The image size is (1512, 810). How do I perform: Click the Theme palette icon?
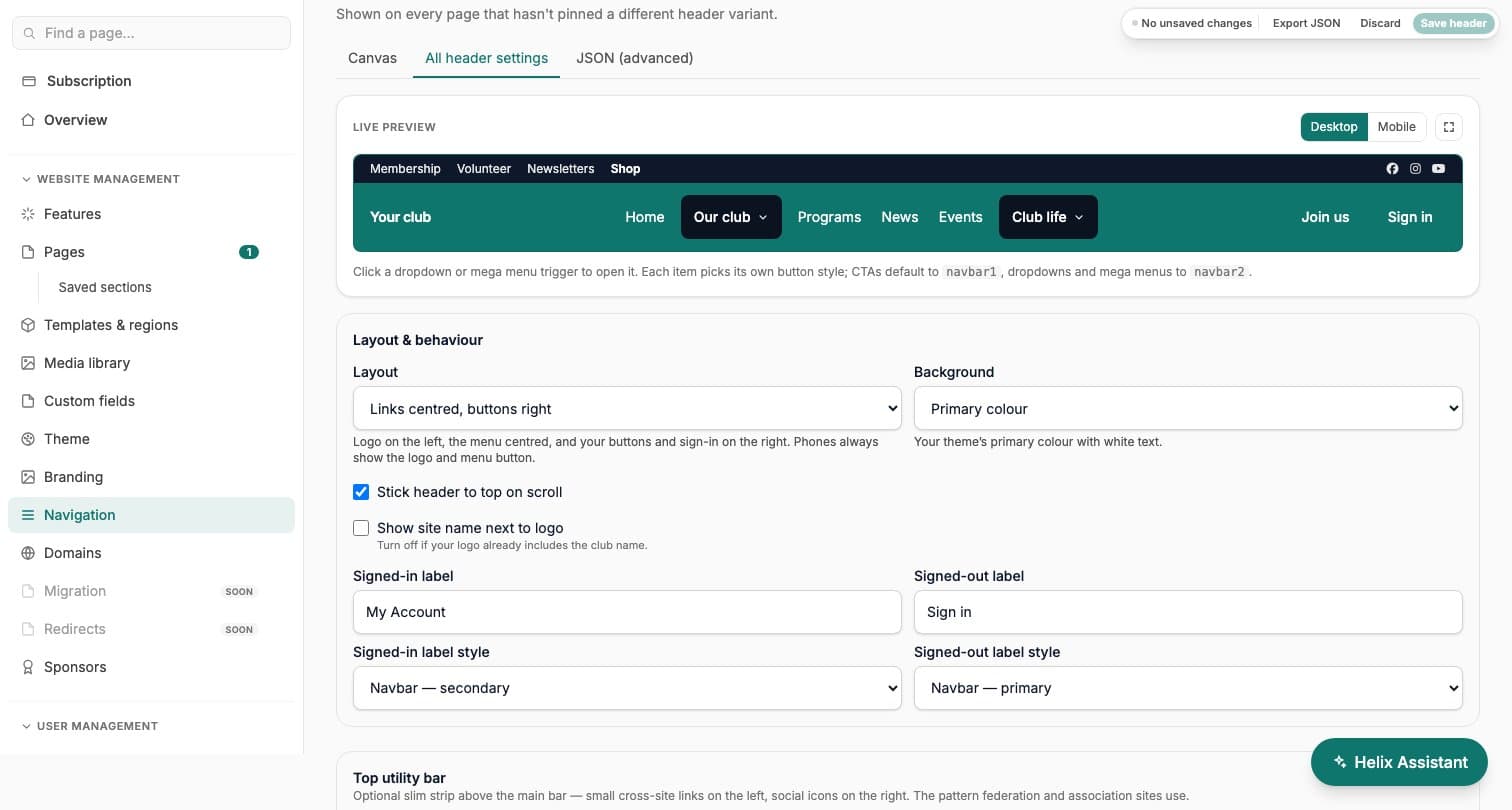[x=28, y=439]
